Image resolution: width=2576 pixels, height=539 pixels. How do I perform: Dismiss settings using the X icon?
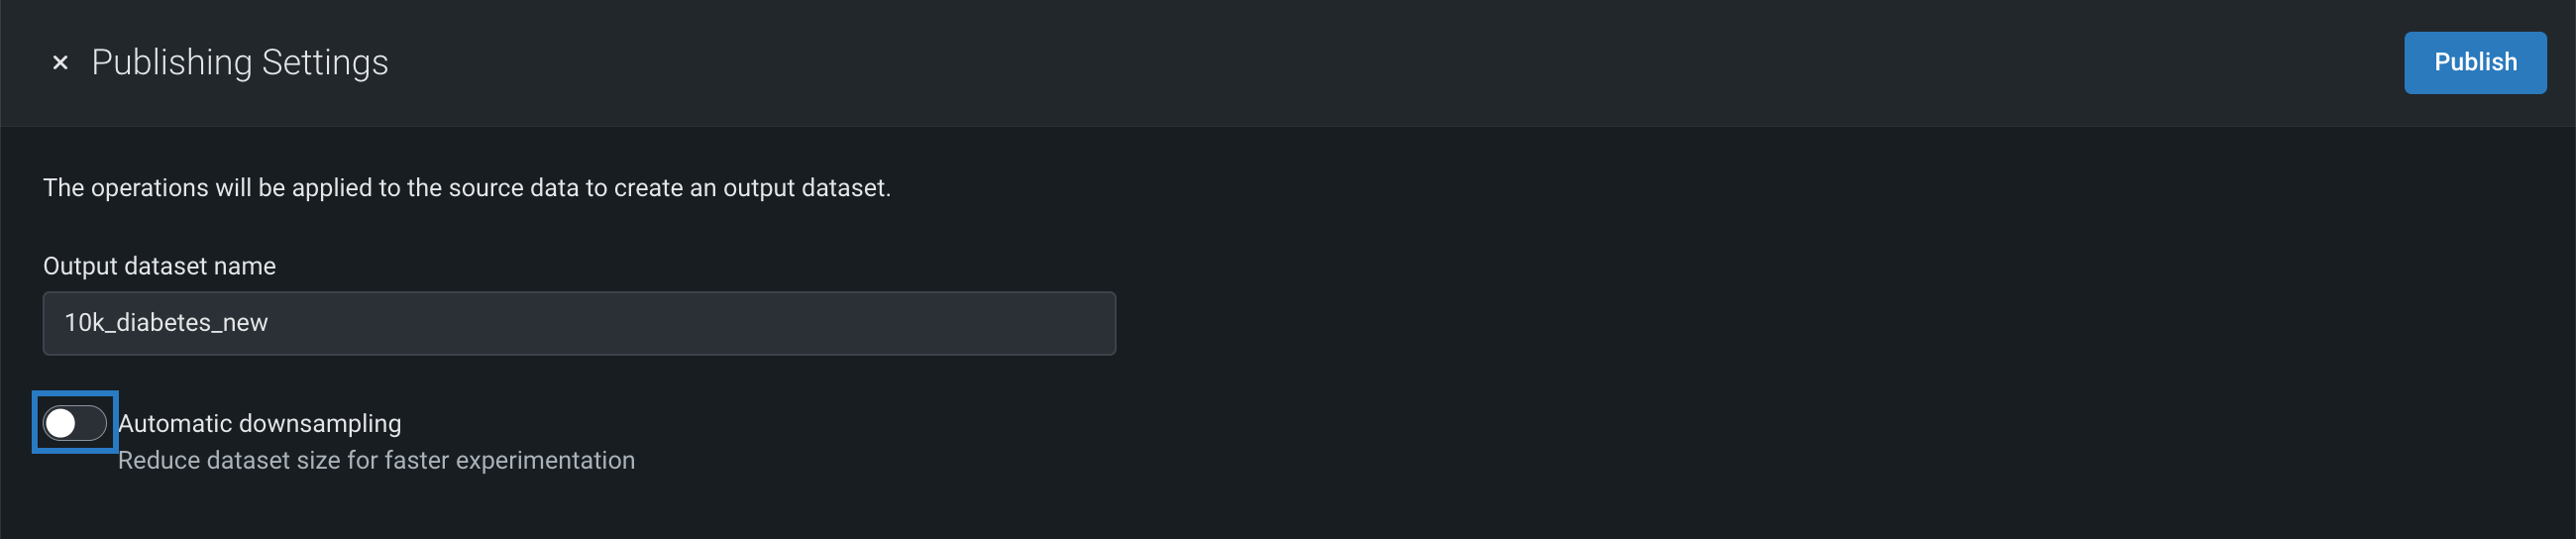[60, 63]
